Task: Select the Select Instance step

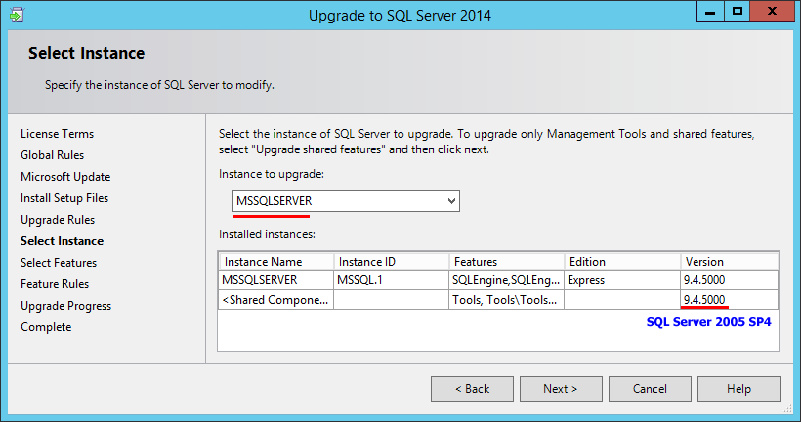Action: [62, 241]
